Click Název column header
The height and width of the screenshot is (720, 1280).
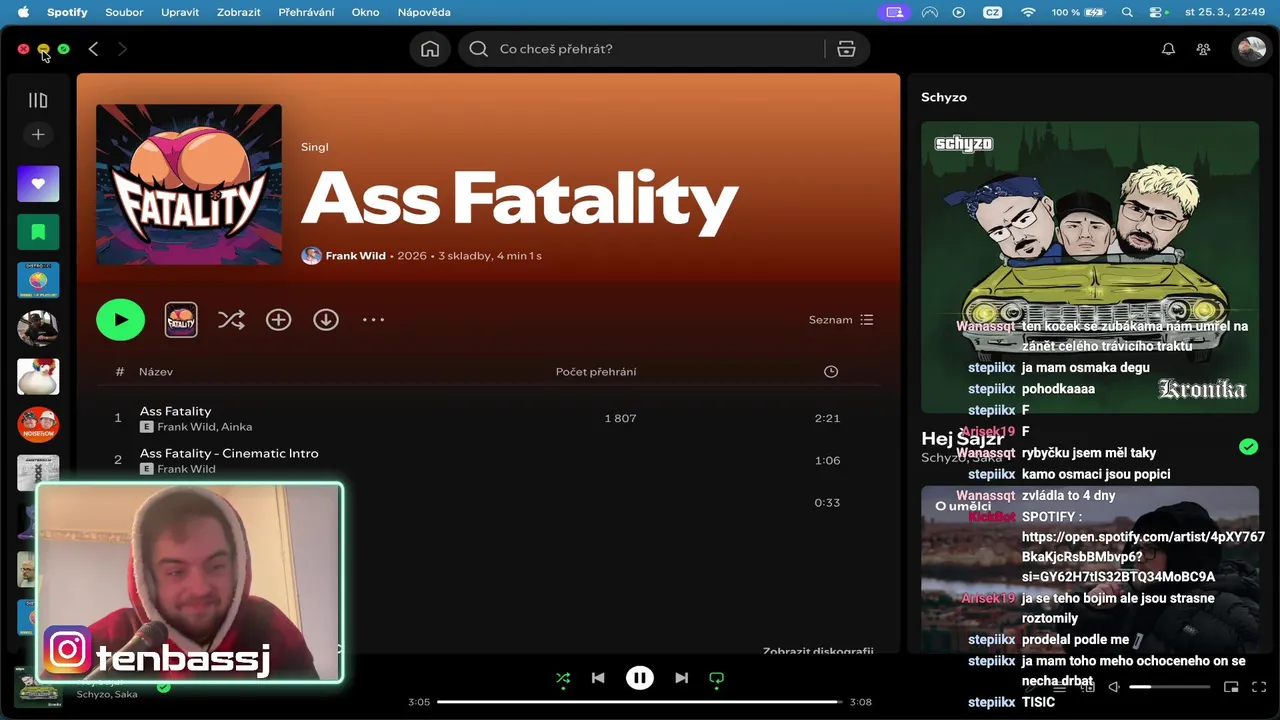156,372
